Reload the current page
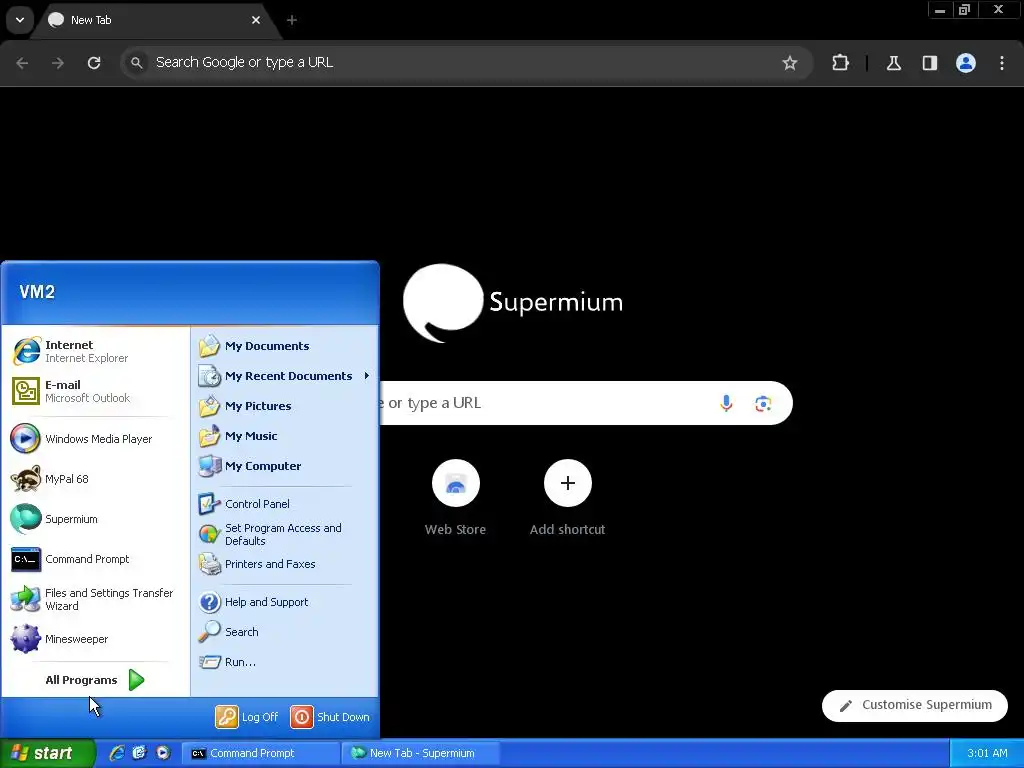The image size is (1024, 768). pos(94,63)
